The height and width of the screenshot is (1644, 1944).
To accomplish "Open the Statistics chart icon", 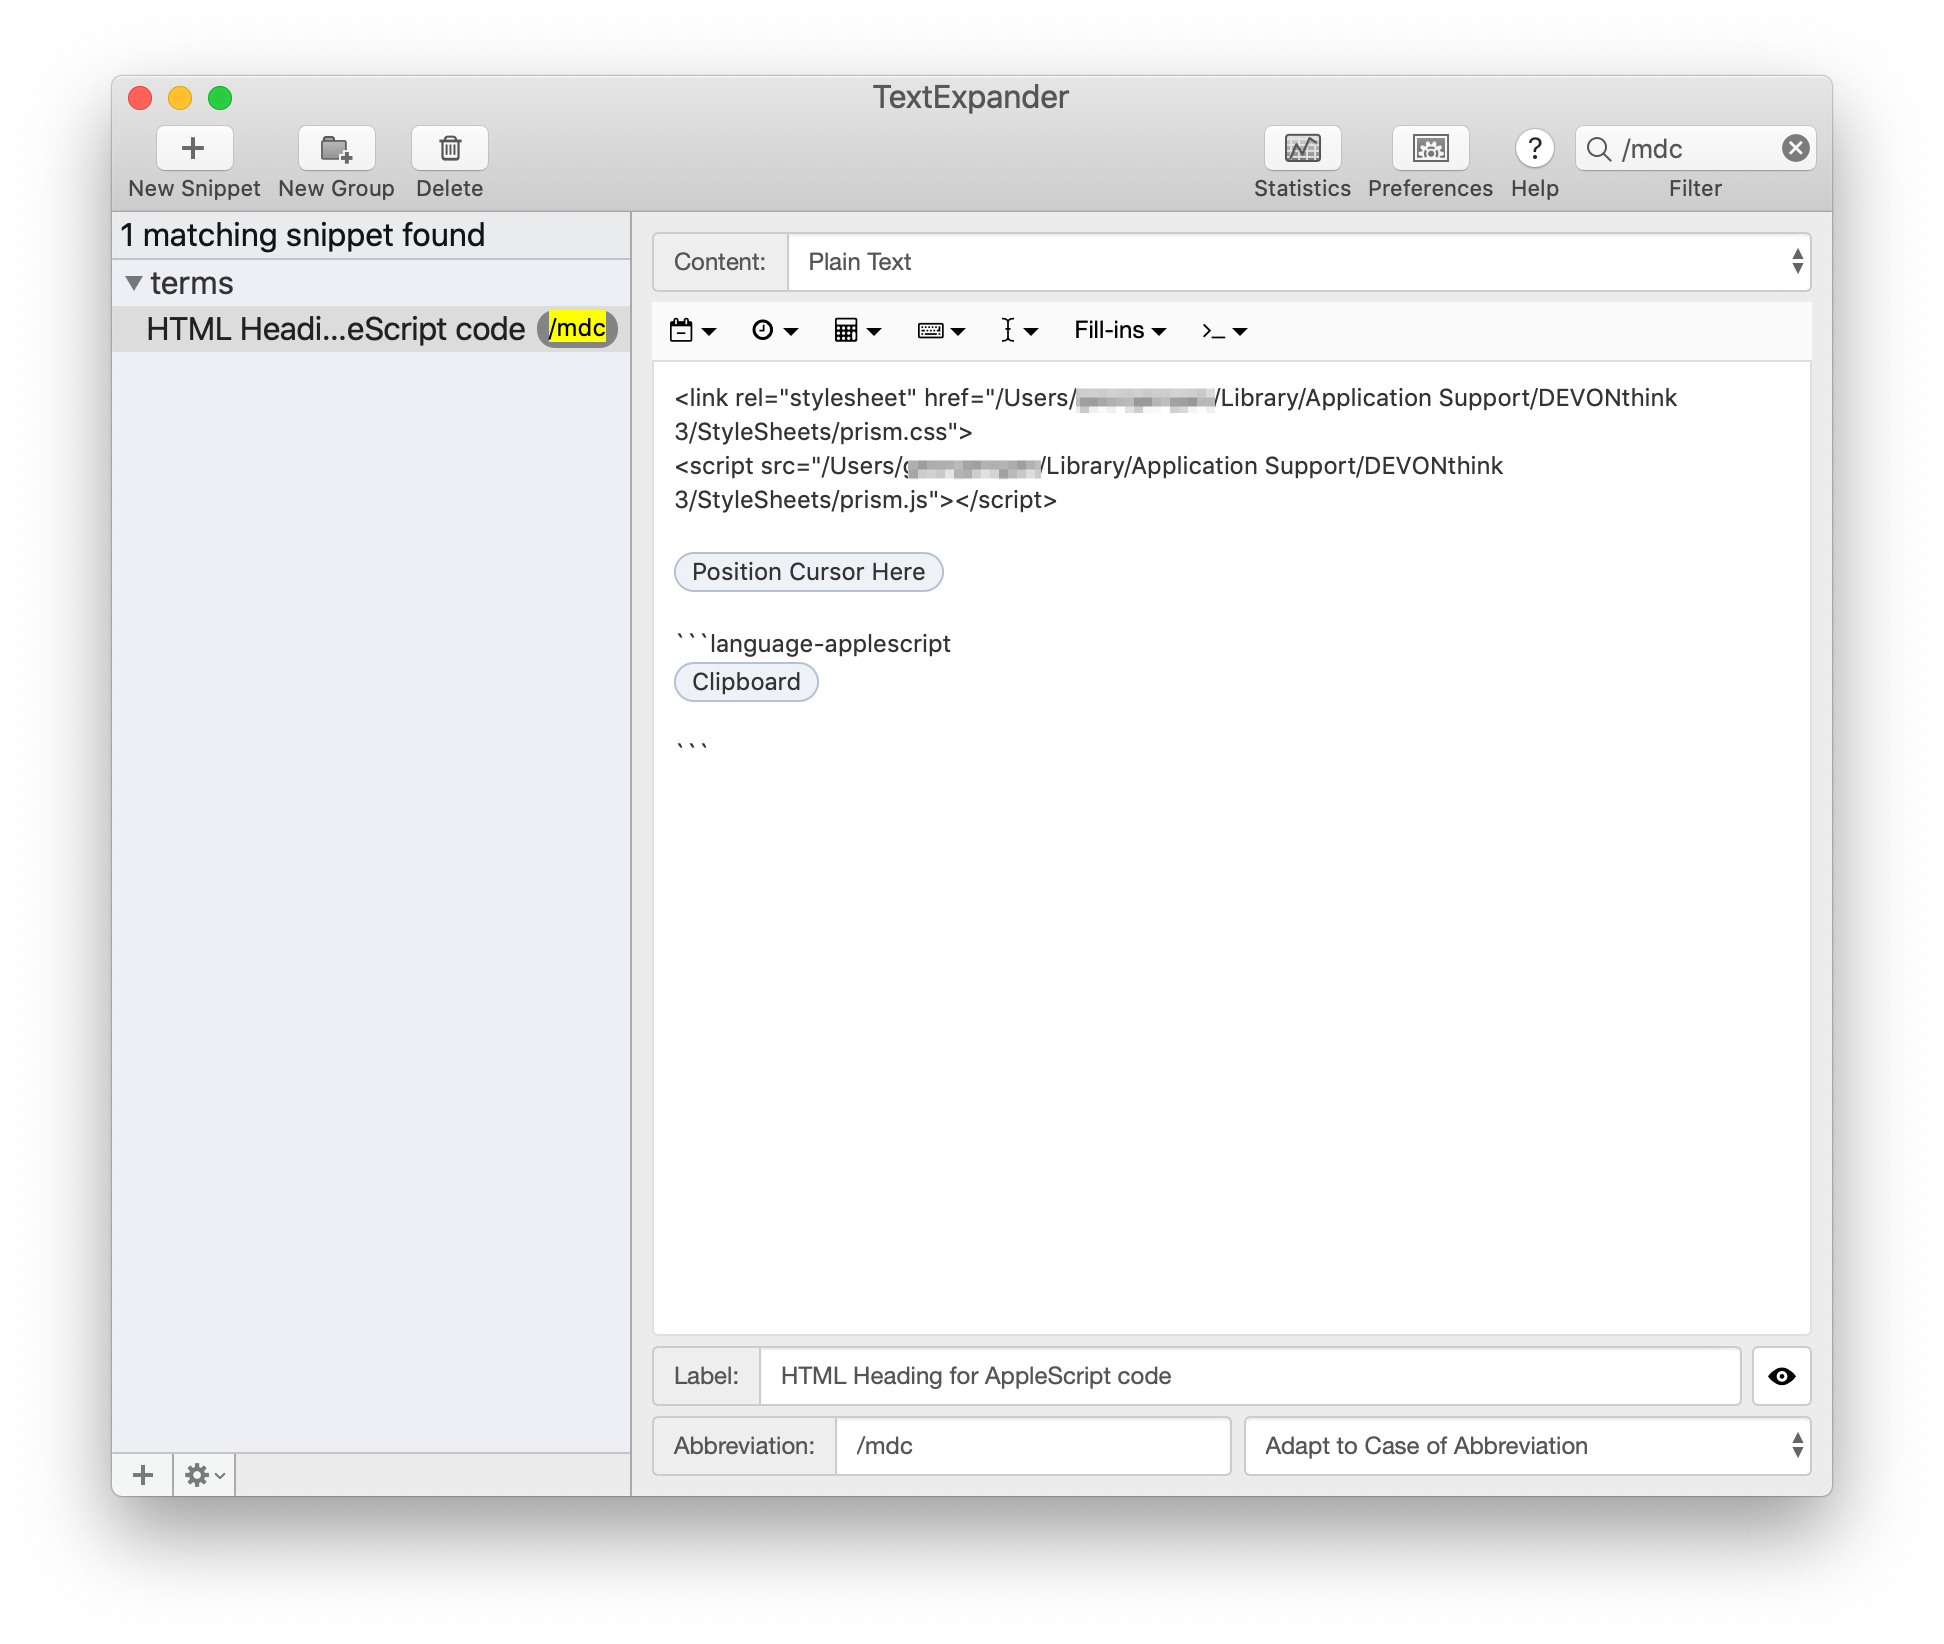I will (x=1302, y=149).
